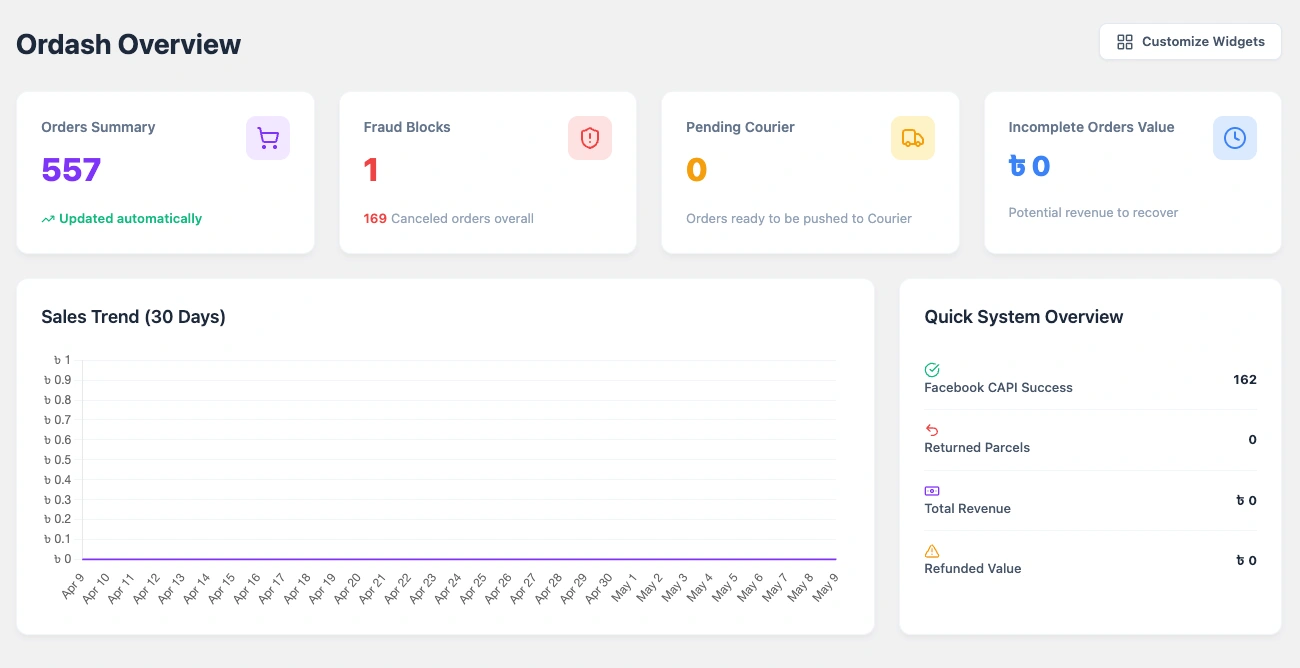1300x668 pixels.
Task: Click the Returned Parcels label
Action: coord(977,448)
